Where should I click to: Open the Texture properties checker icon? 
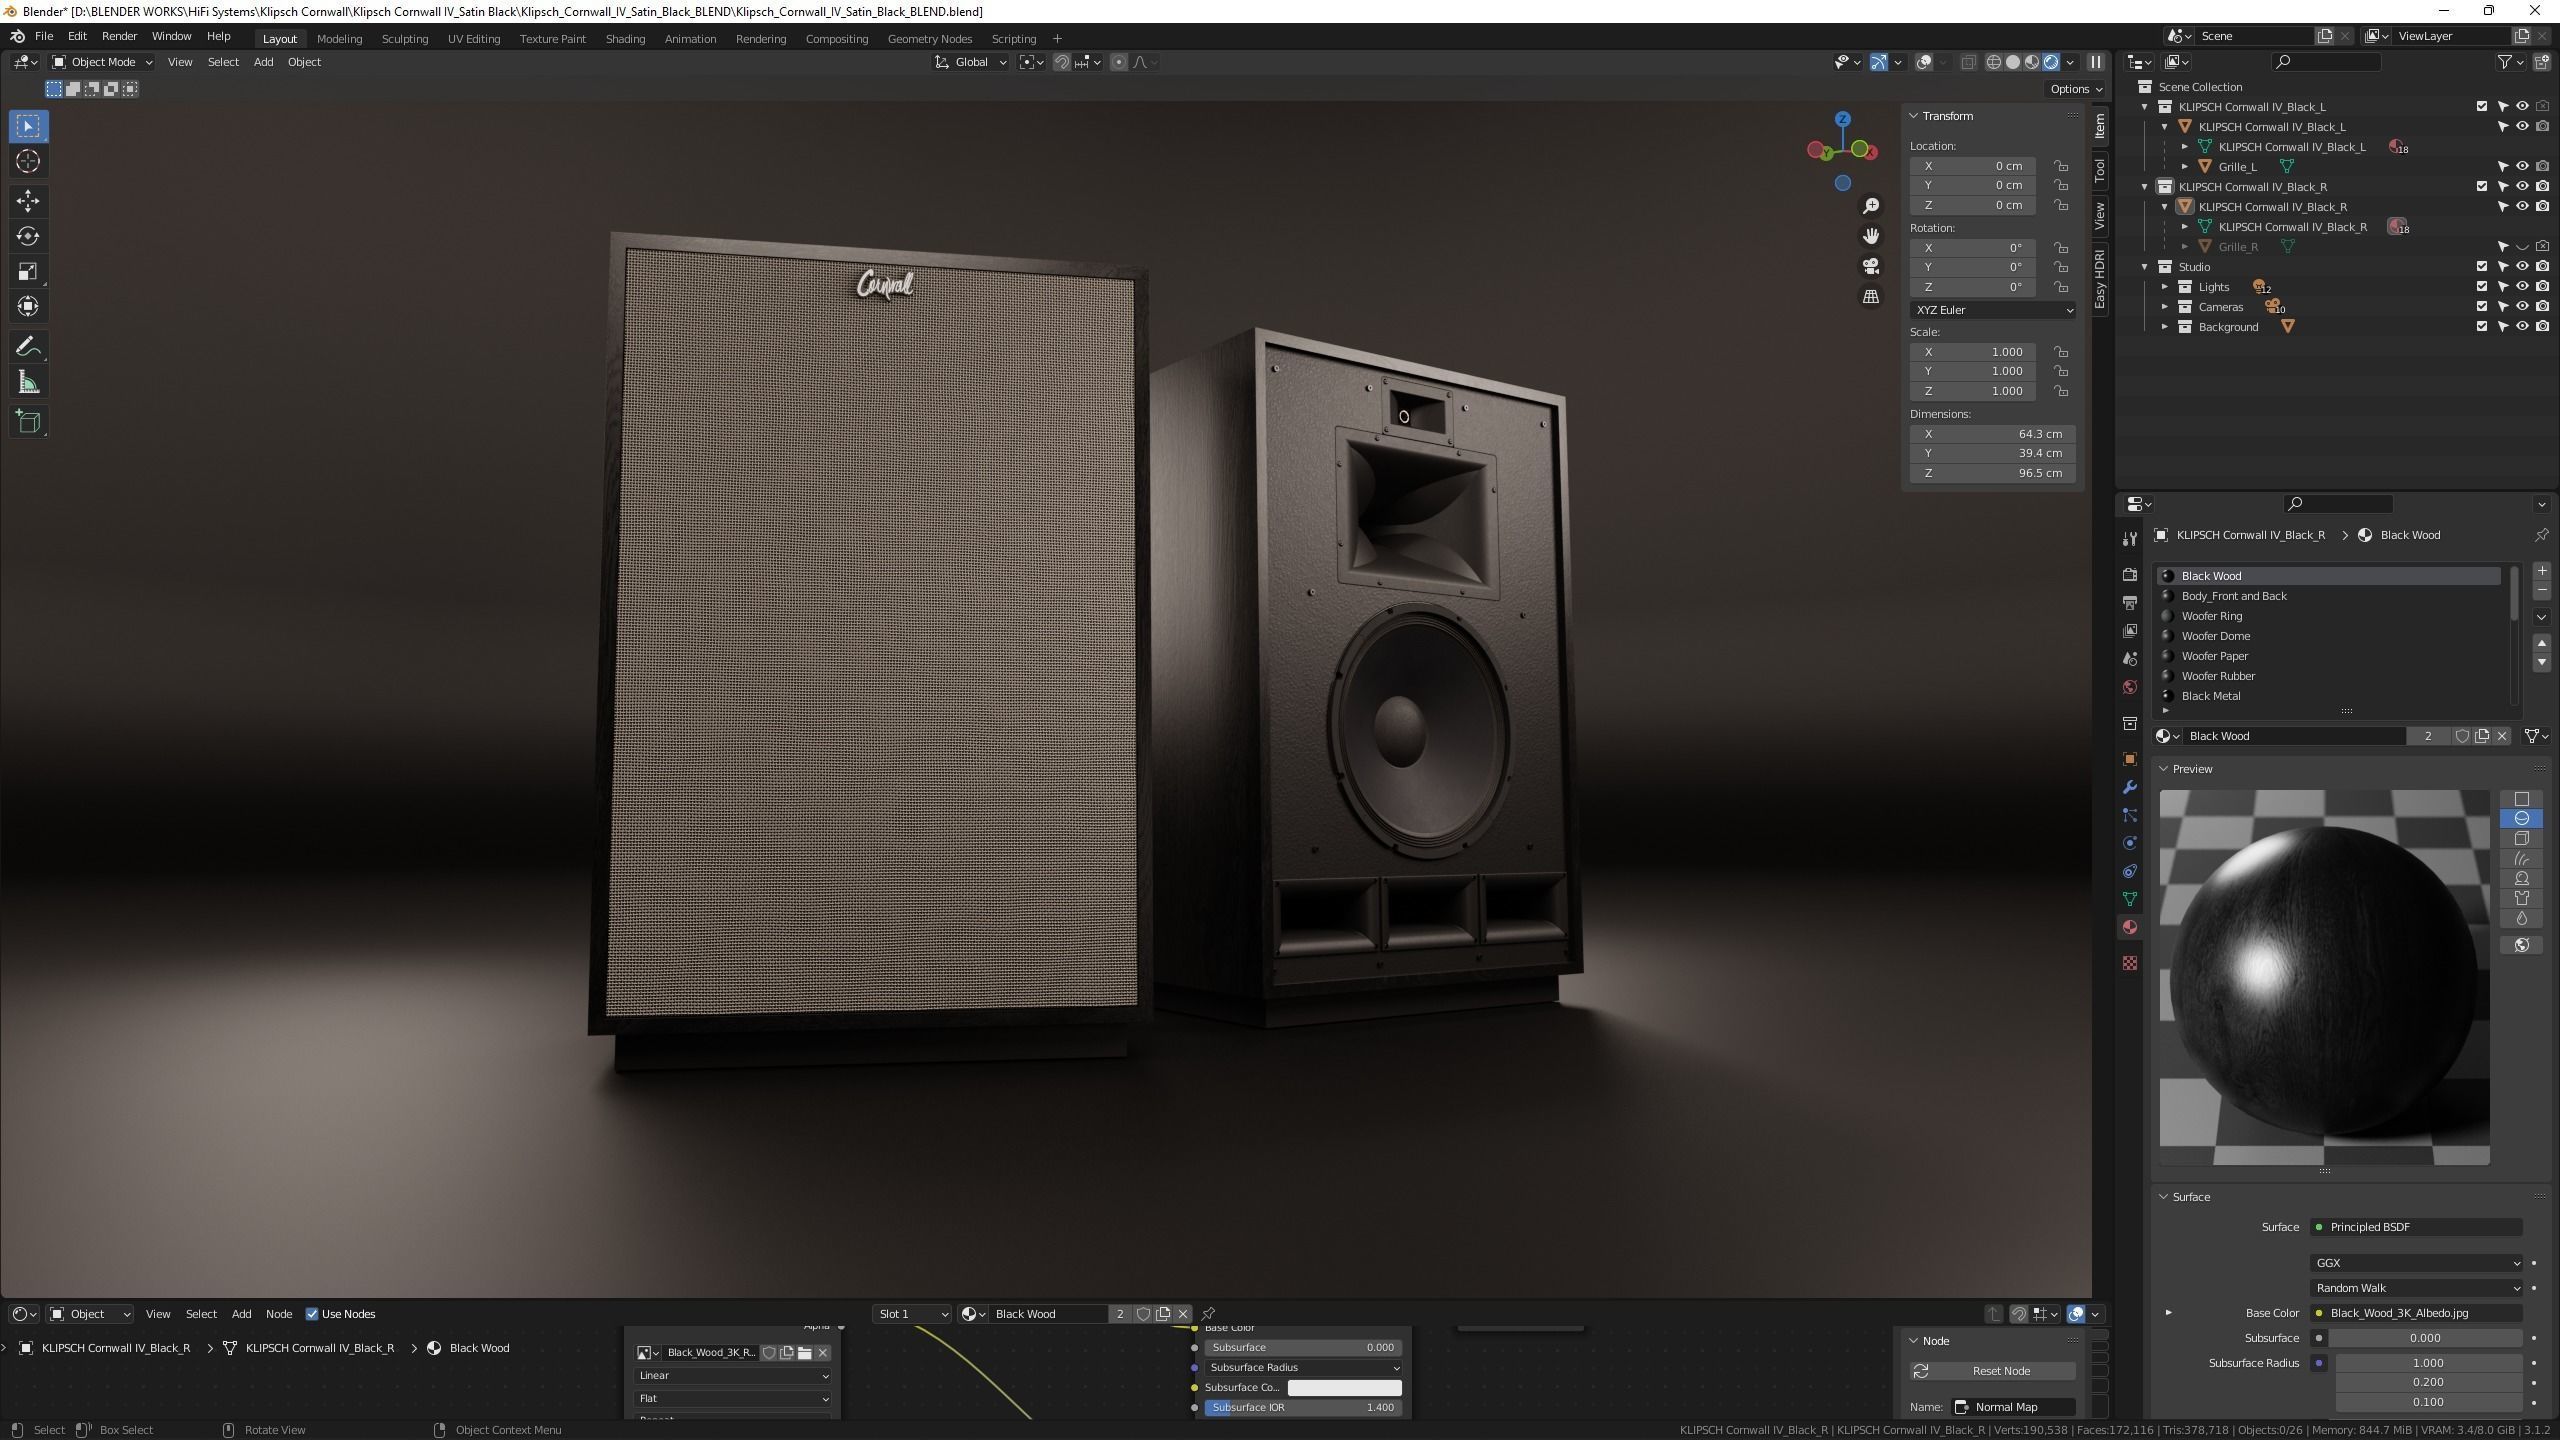point(2130,963)
